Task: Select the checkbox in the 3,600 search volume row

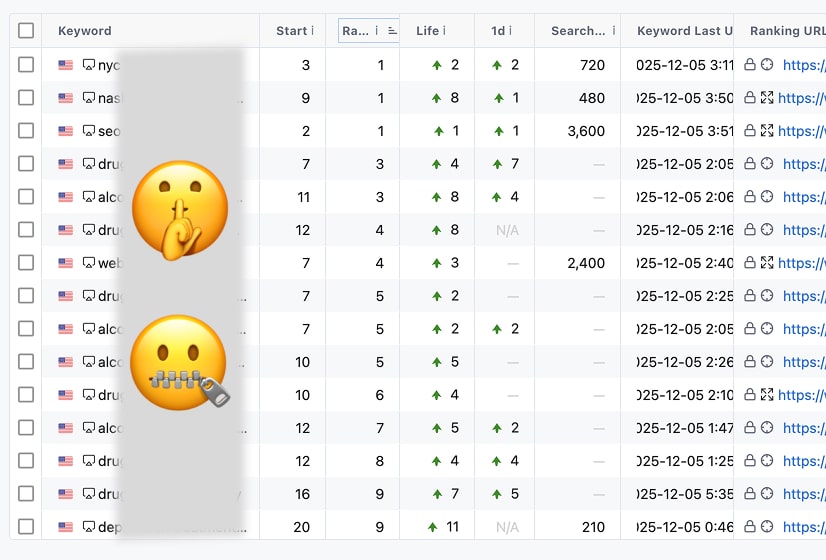Action: coord(26,131)
